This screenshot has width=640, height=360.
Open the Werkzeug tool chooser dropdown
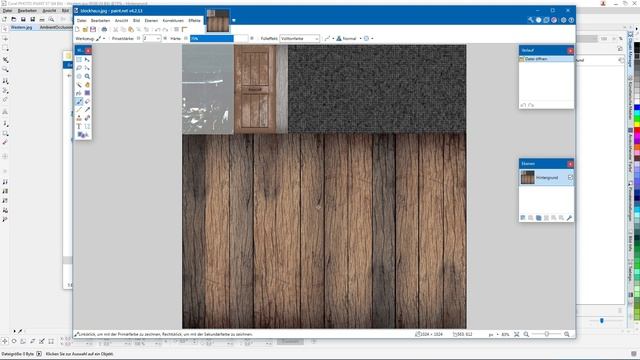pyautogui.click(x=100, y=38)
